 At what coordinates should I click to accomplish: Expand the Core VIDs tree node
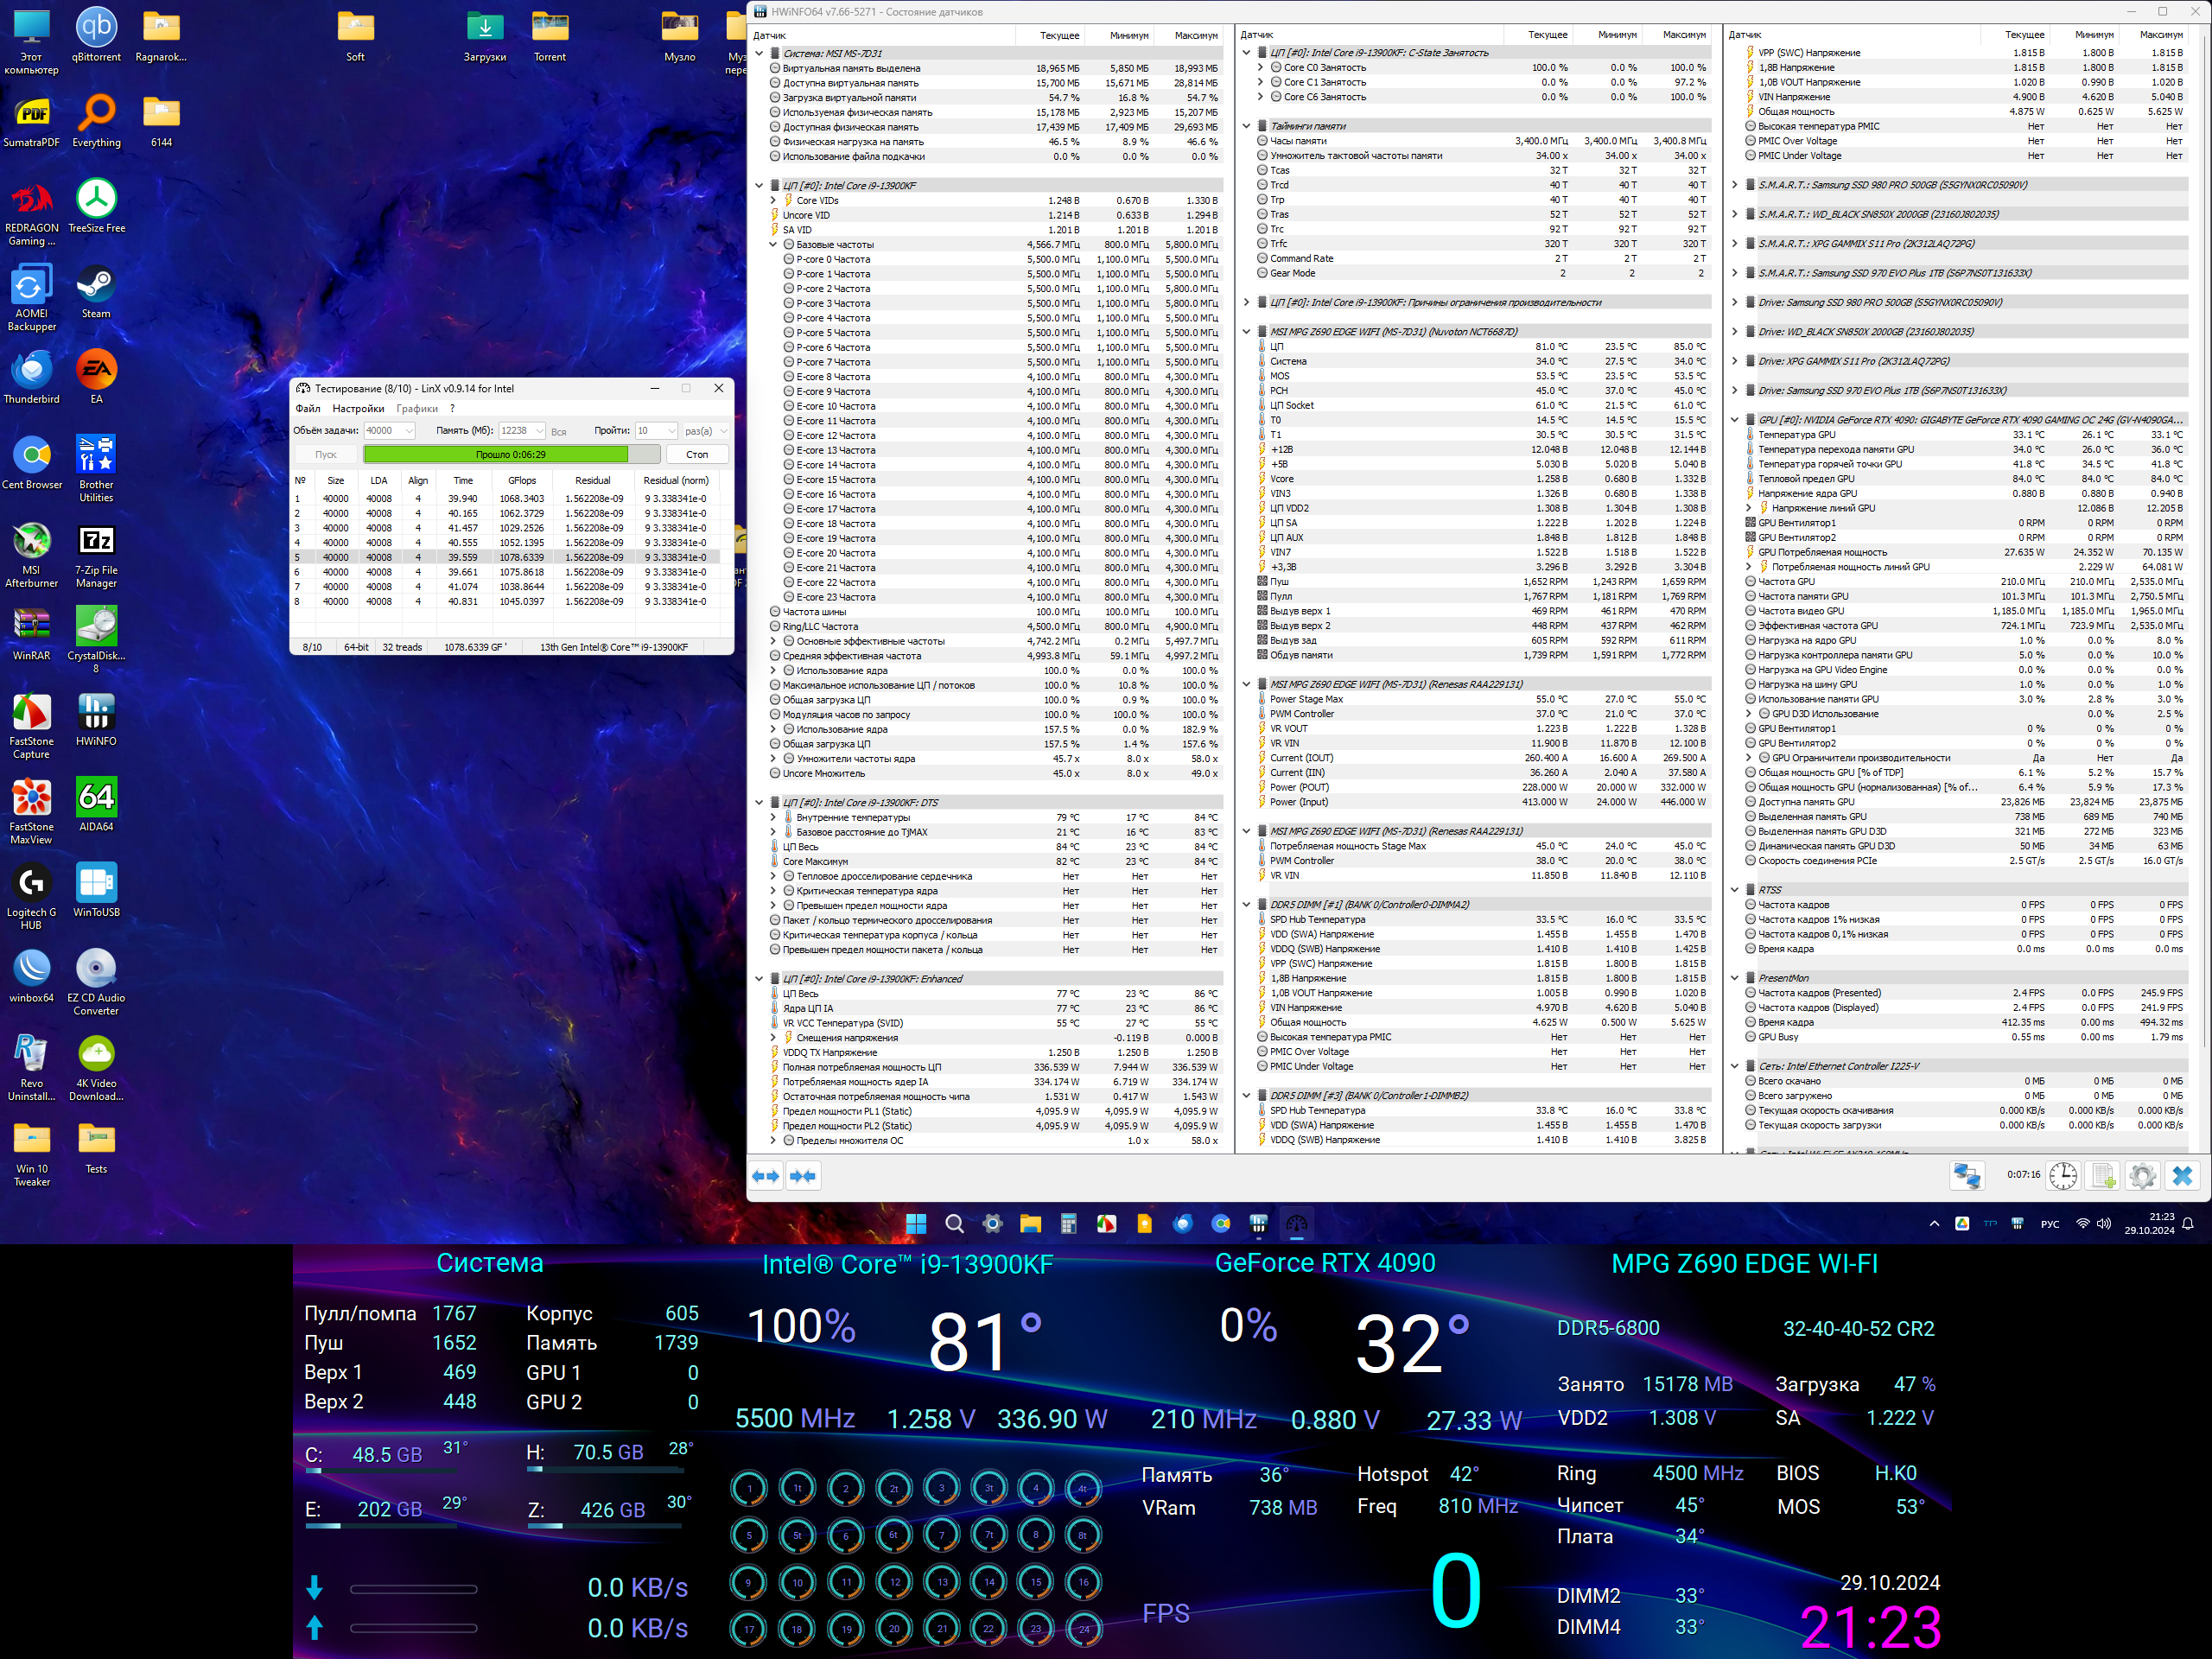tap(773, 200)
